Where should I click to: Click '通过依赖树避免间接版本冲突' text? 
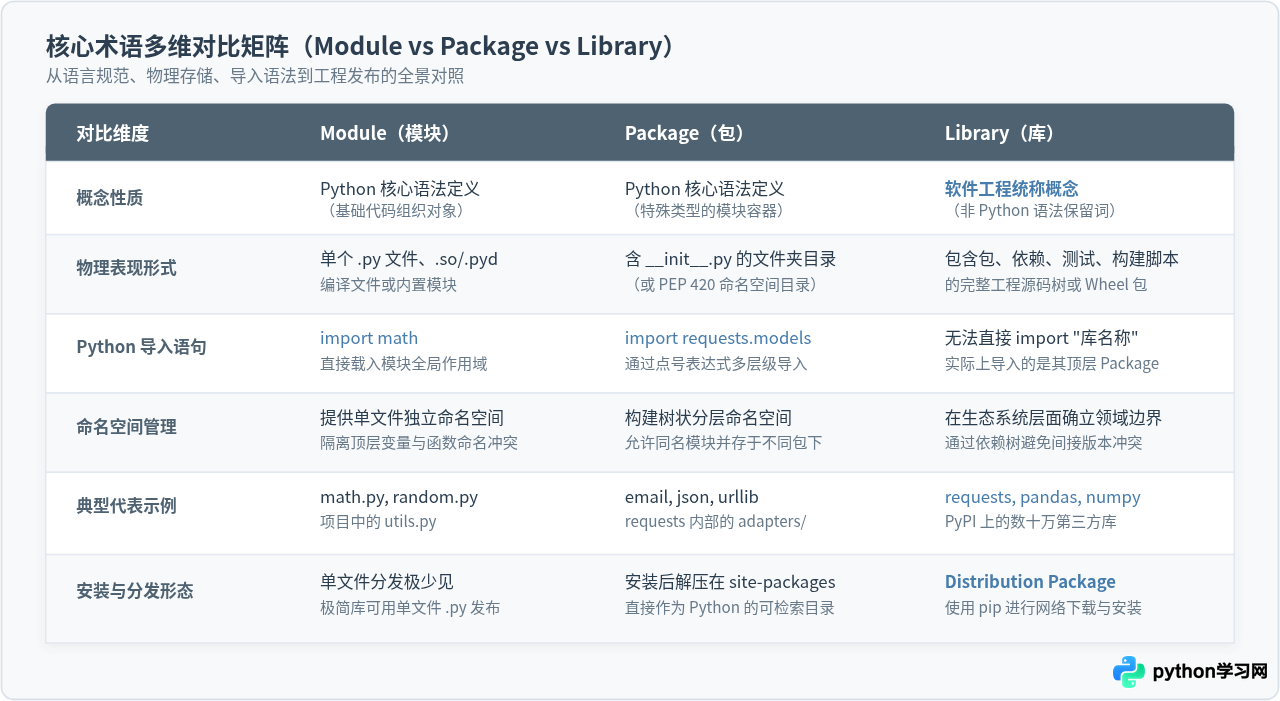[x=1044, y=443]
